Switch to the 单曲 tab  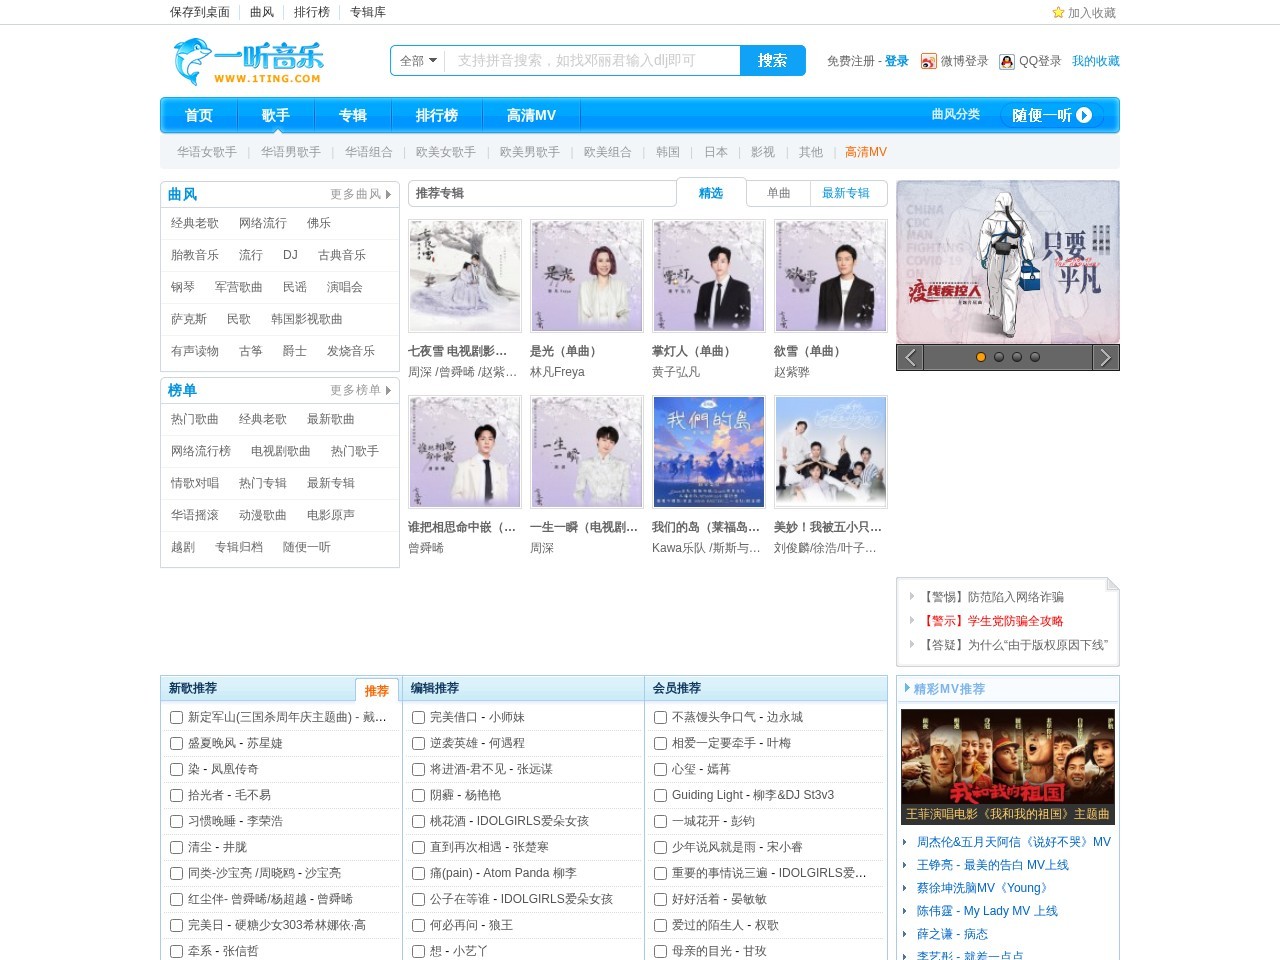click(x=778, y=193)
